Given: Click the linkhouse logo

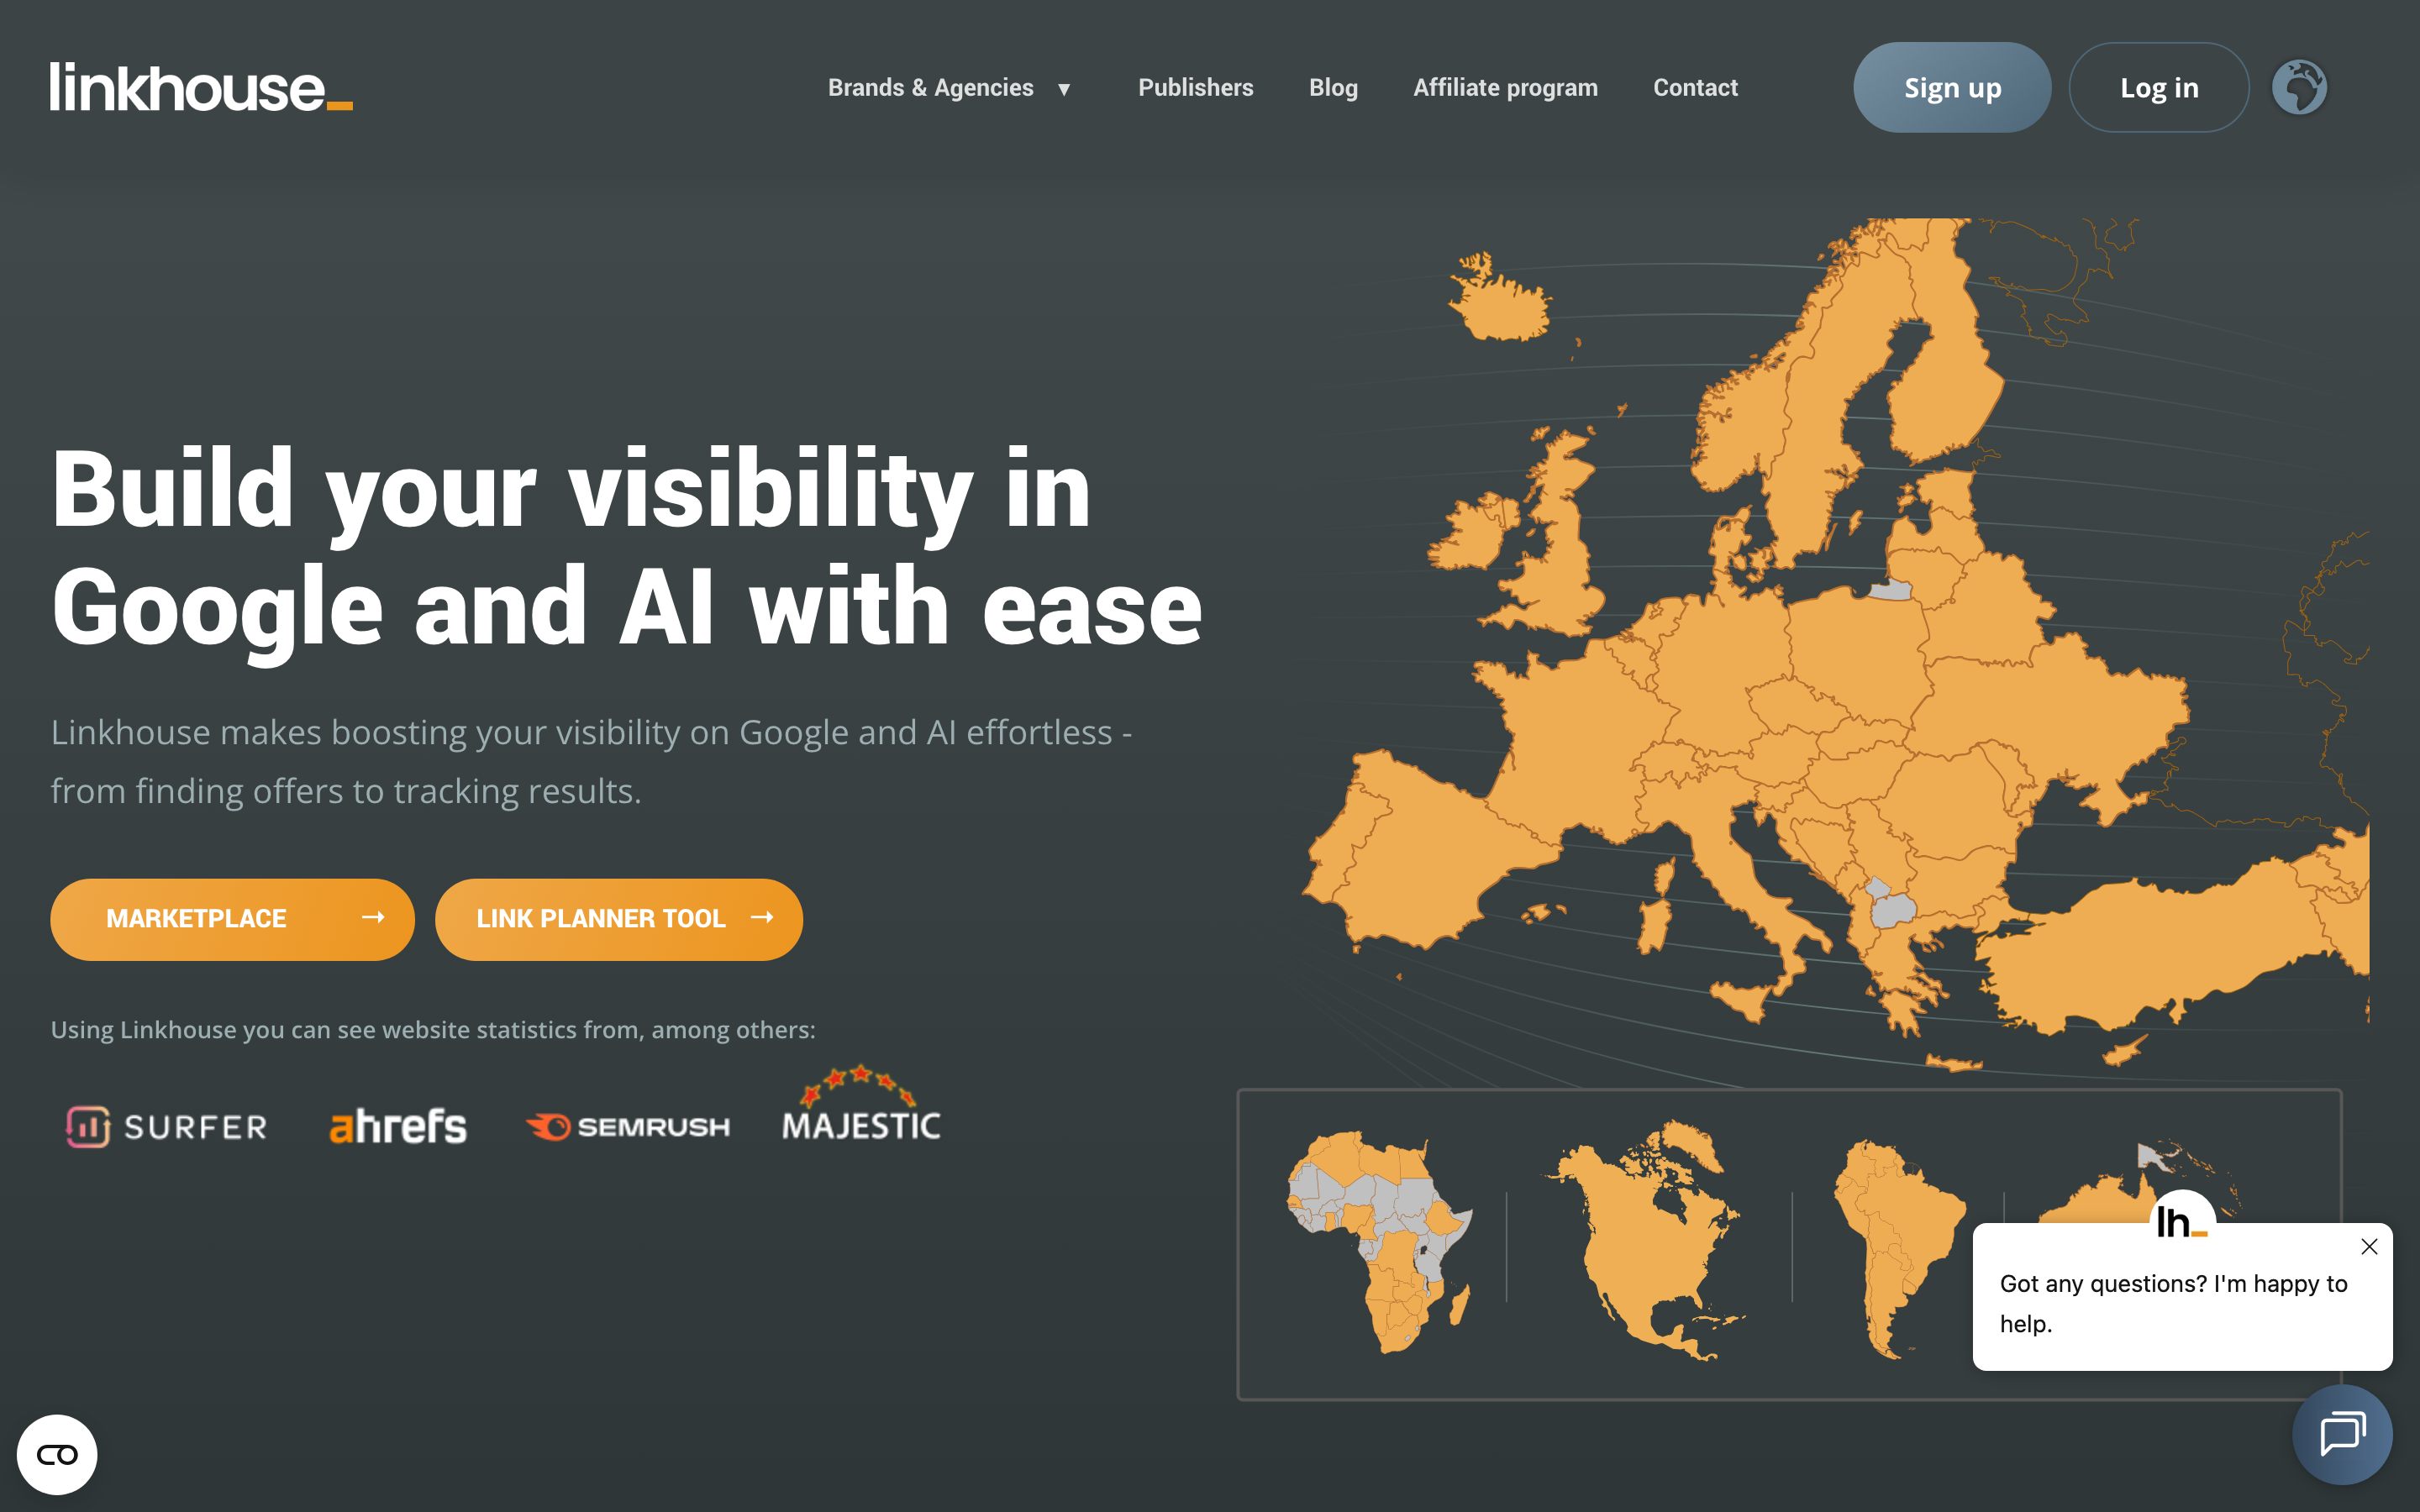Looking at the screenshot, I should (201, 87).
